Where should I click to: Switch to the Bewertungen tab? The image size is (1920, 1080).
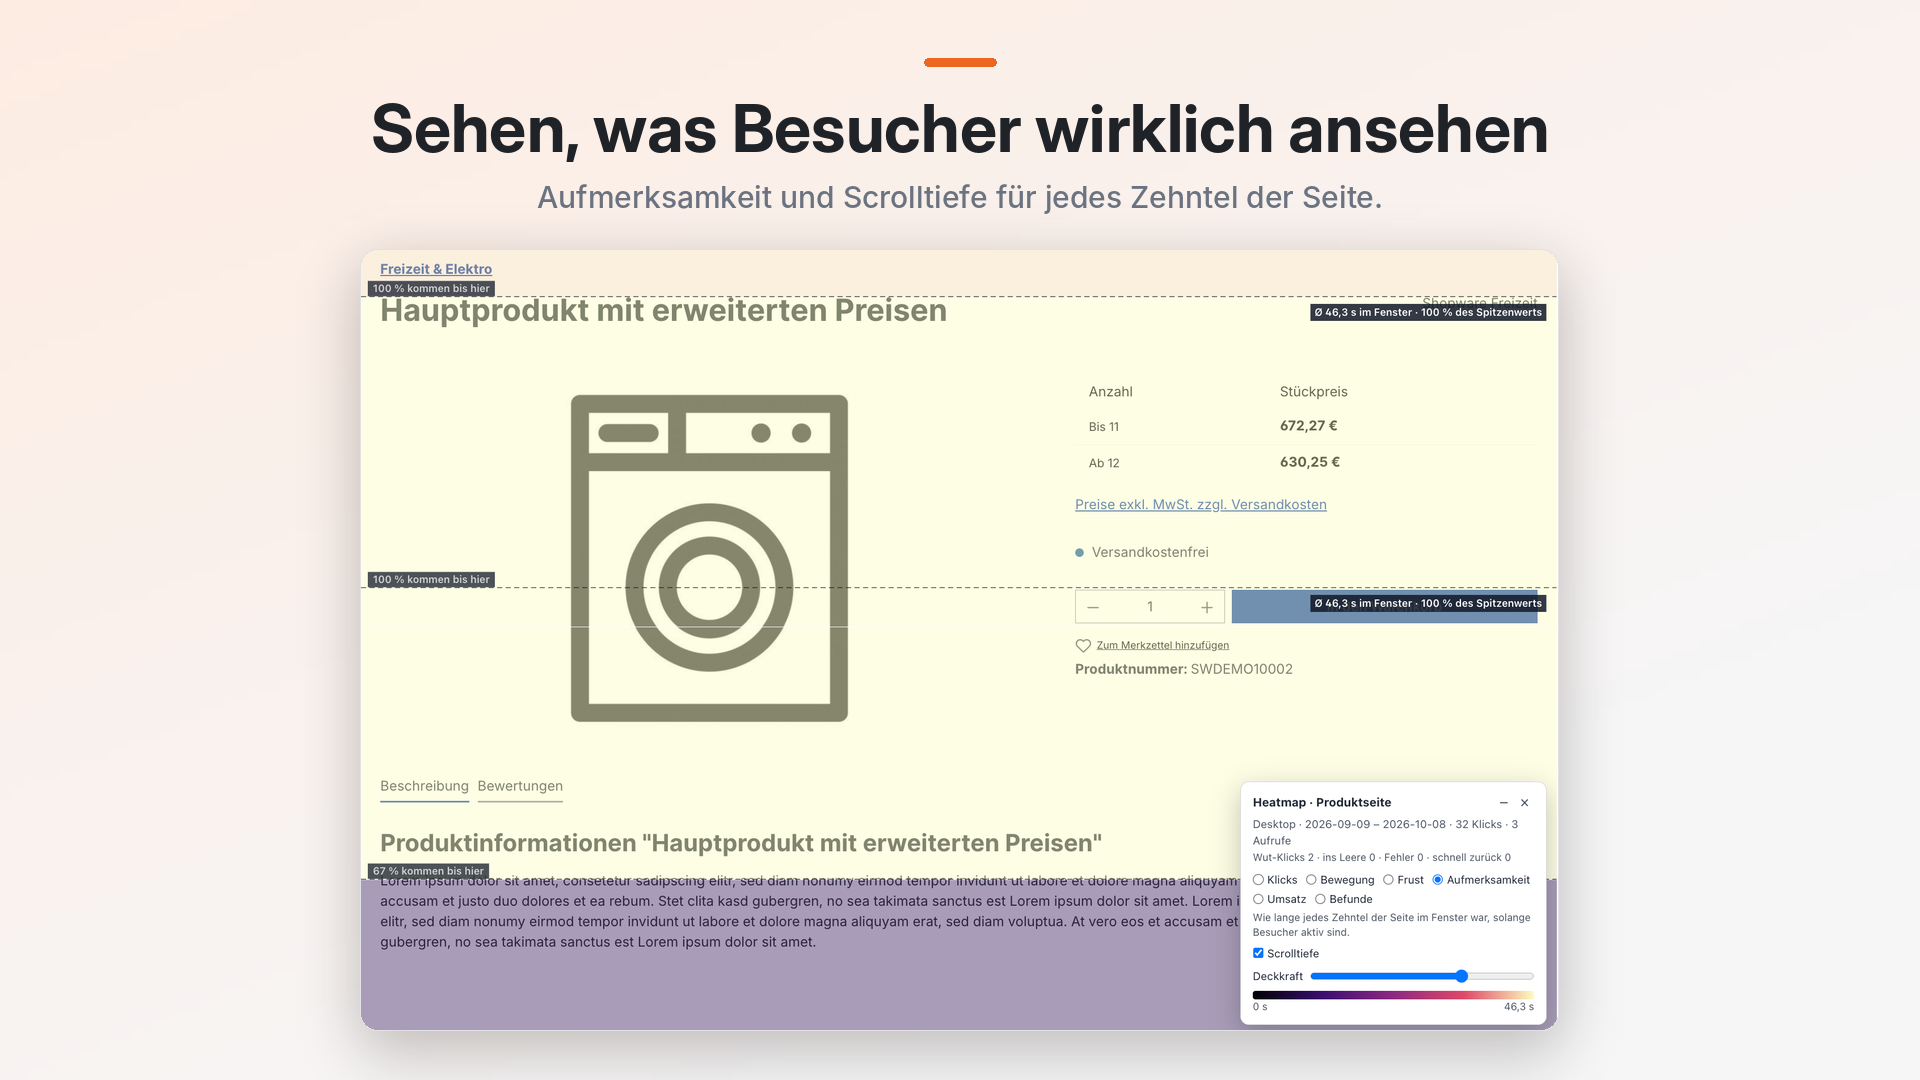520,786
